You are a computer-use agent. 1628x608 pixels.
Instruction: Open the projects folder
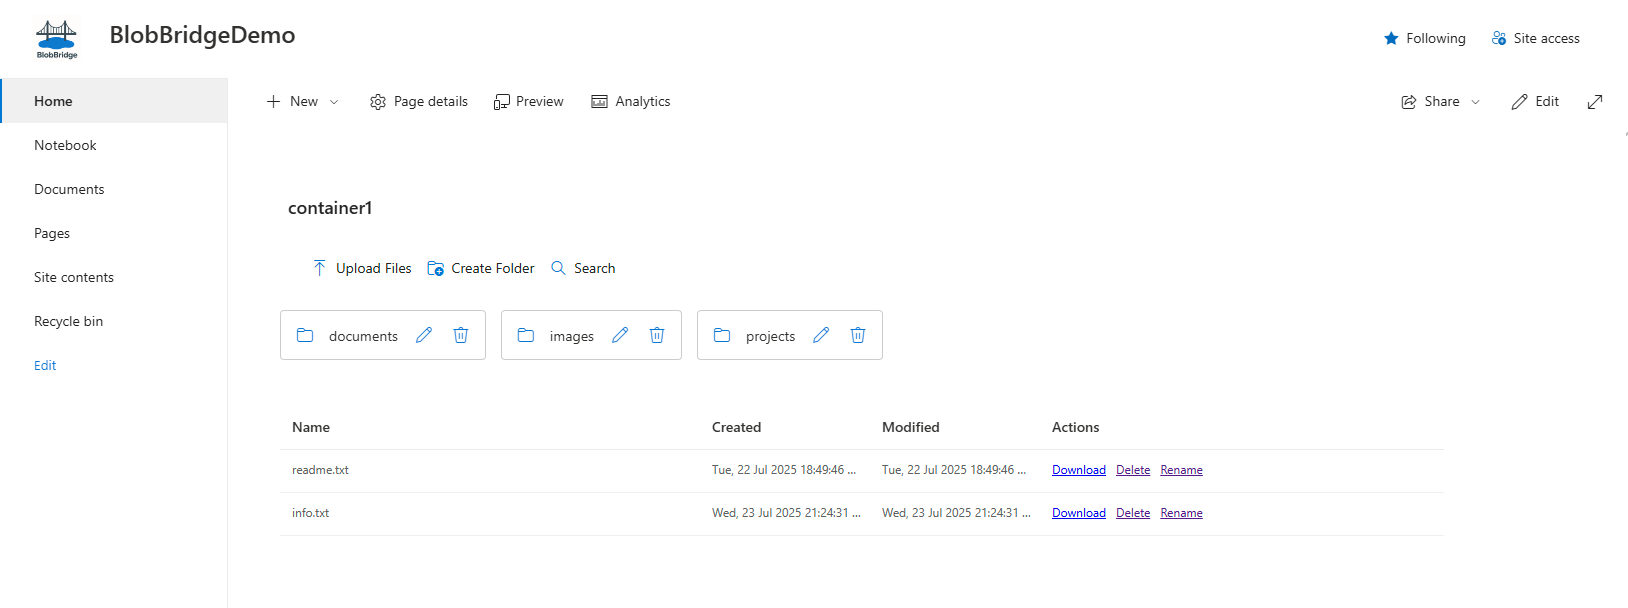point(769,336)
